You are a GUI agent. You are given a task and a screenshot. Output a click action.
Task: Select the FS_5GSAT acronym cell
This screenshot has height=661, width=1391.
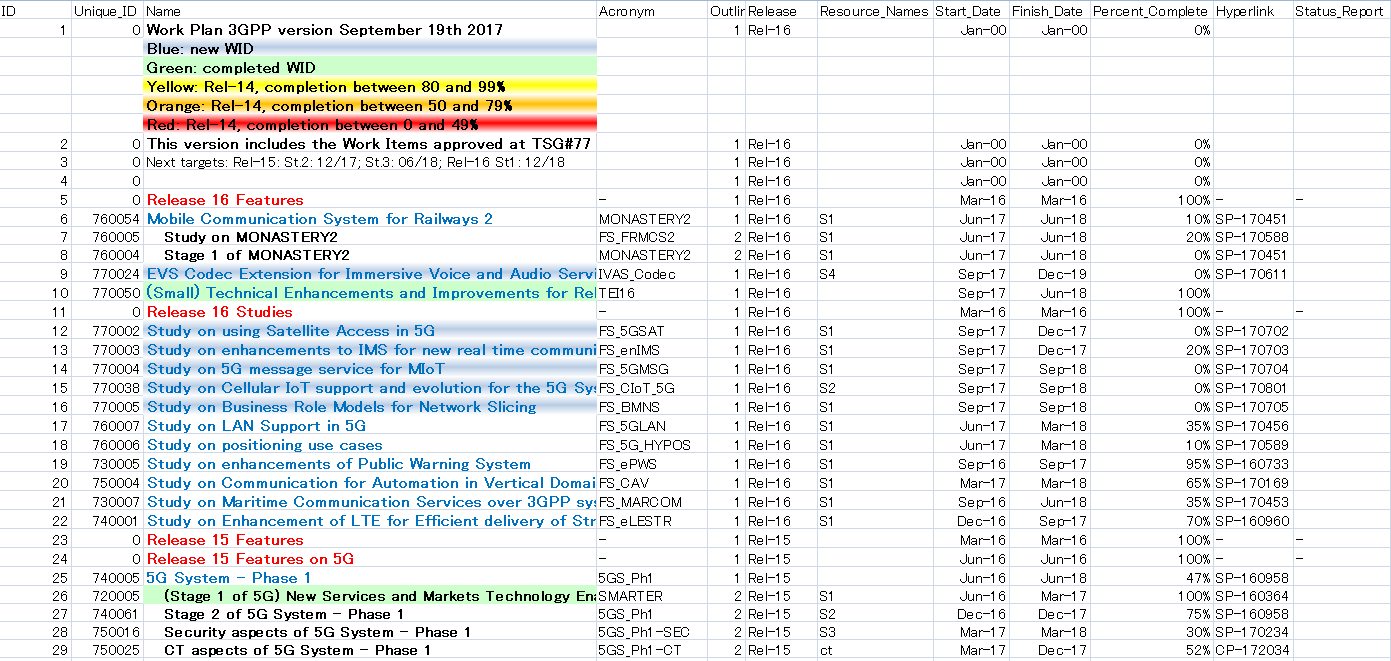coord(652,331)
